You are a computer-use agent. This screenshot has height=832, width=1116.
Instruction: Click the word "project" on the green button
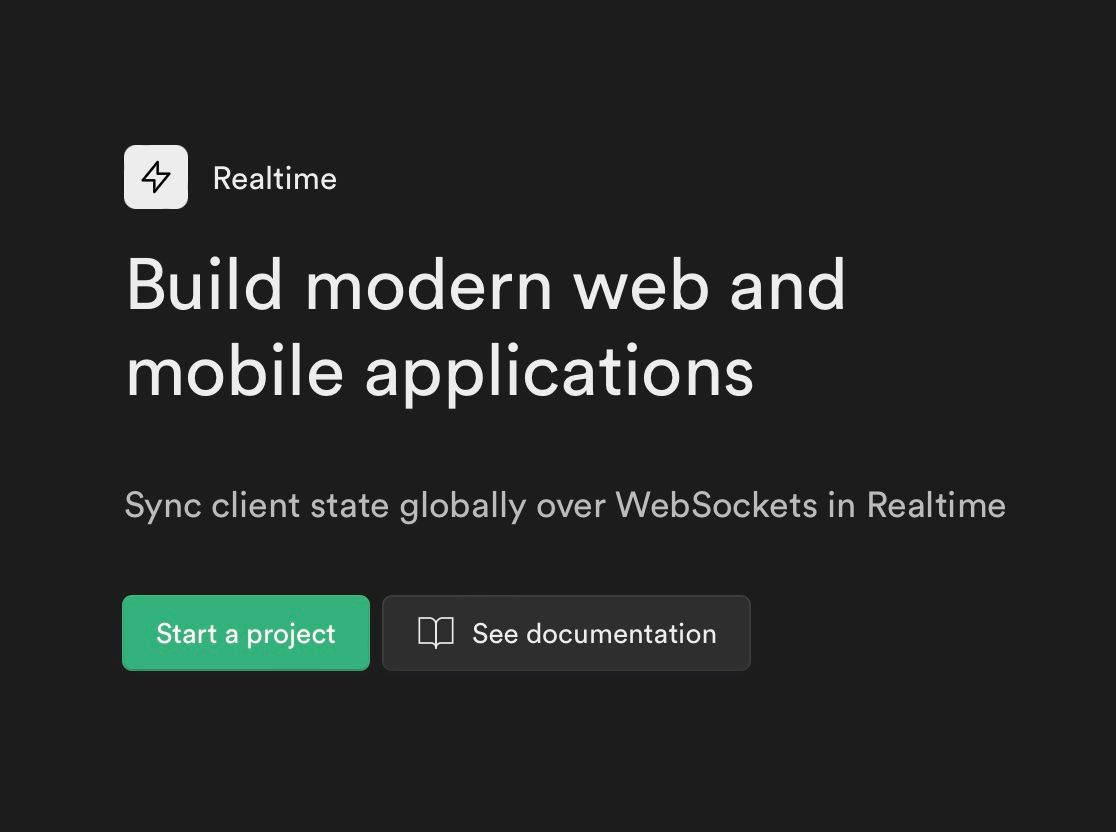291,635
